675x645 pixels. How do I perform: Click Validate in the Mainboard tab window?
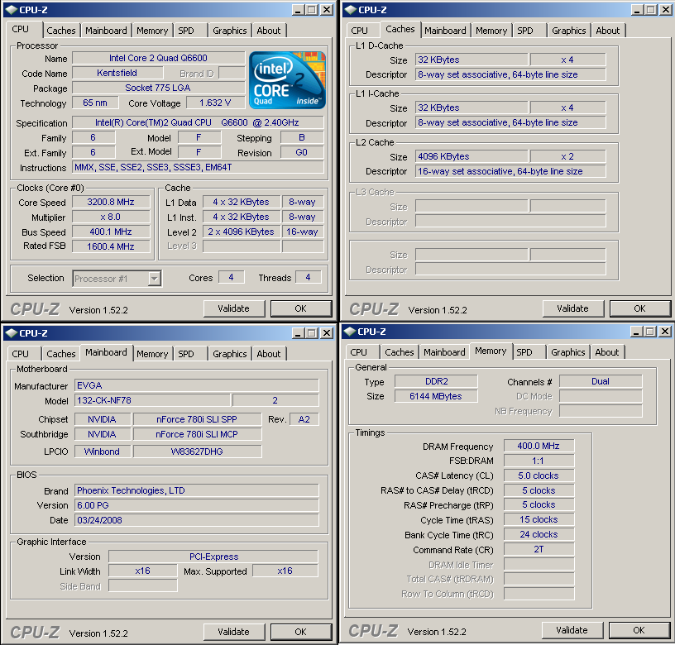point(233,632)
